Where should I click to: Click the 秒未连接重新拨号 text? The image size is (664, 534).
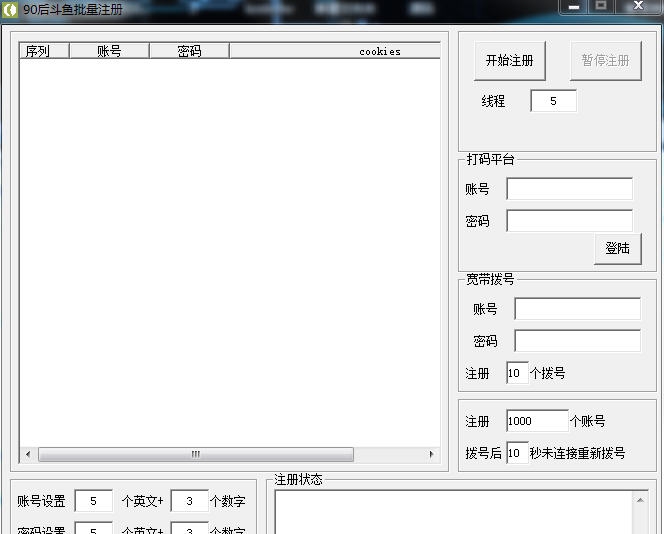[577, 453]
